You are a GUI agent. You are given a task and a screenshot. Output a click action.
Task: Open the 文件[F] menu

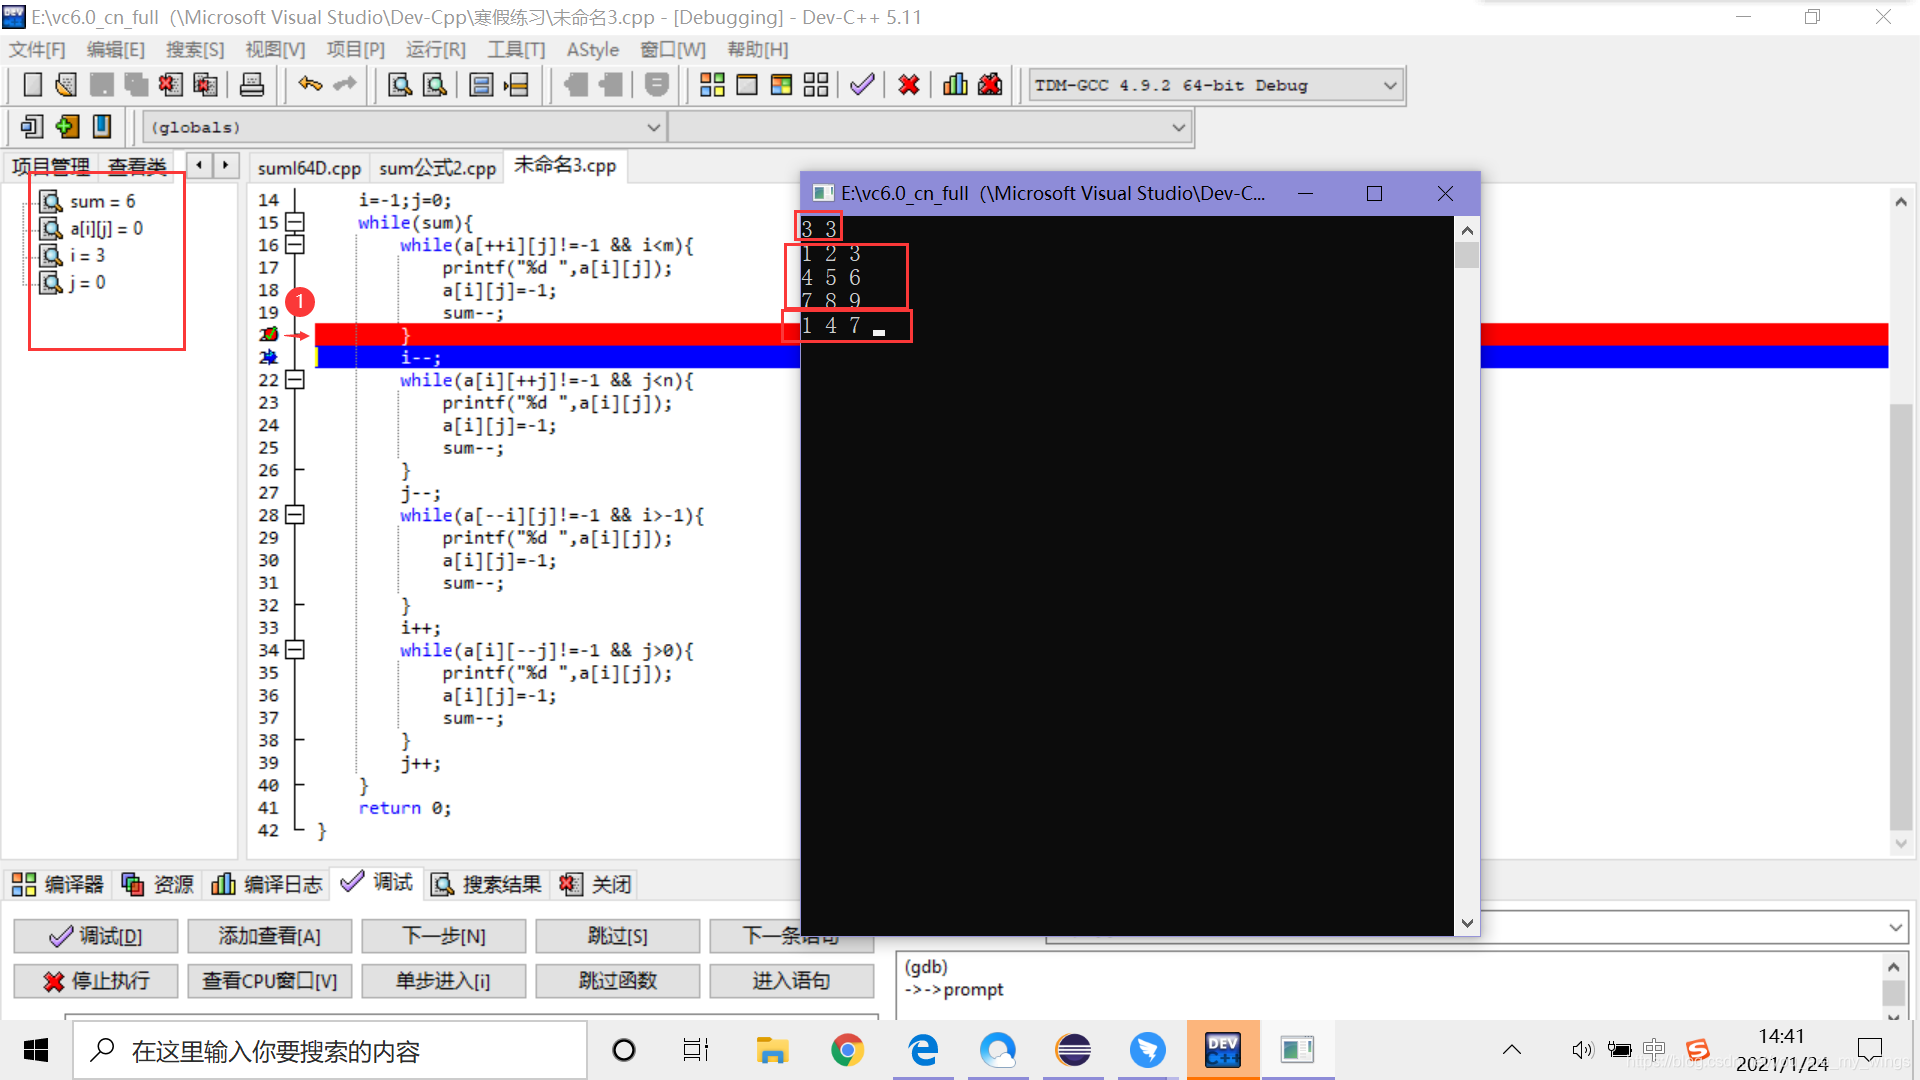37,50
